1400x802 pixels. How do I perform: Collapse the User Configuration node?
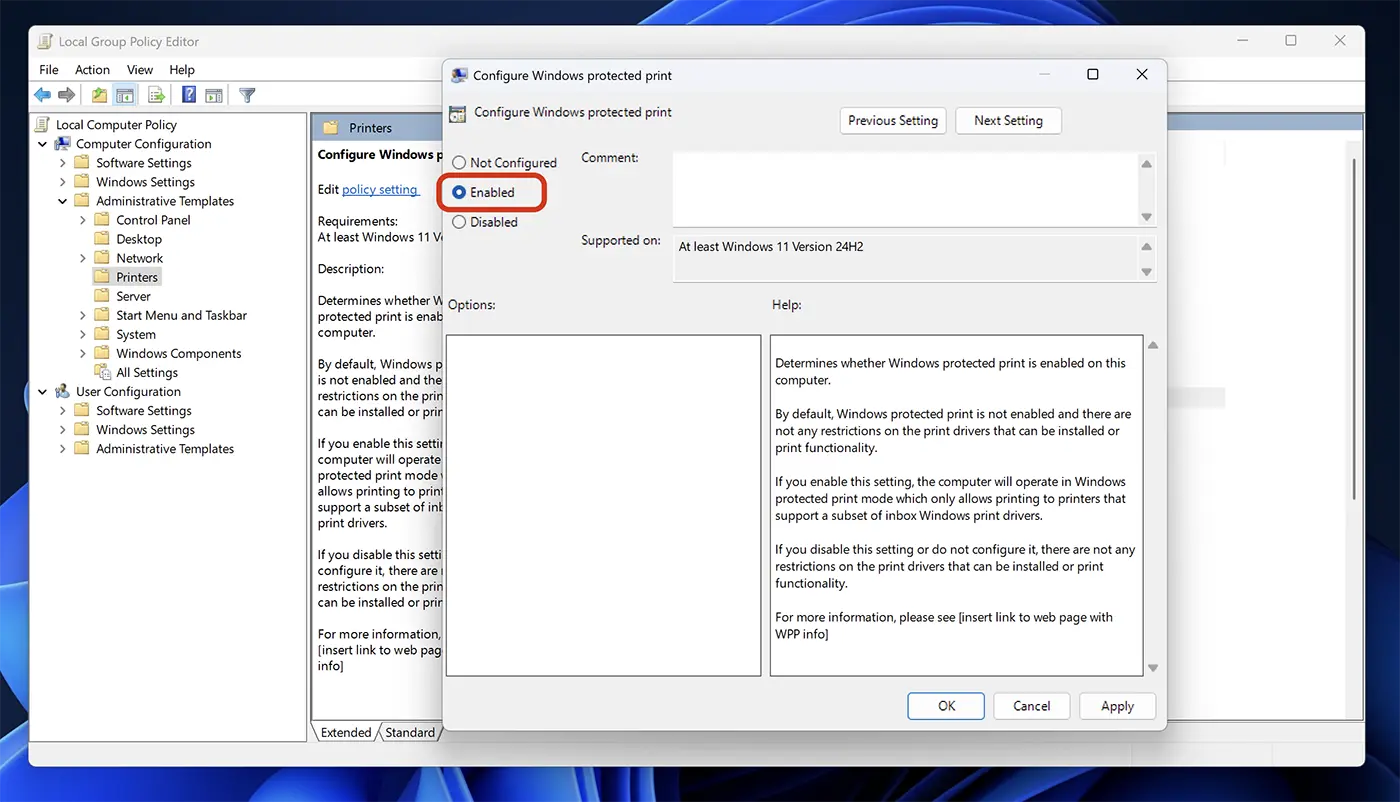[x=43, y=392]
